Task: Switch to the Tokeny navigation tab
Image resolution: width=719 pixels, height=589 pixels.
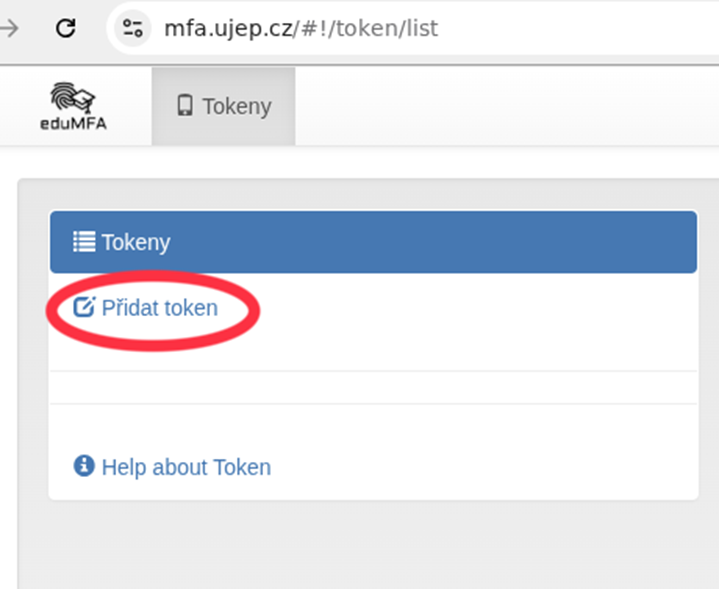Action: [224, 106]
